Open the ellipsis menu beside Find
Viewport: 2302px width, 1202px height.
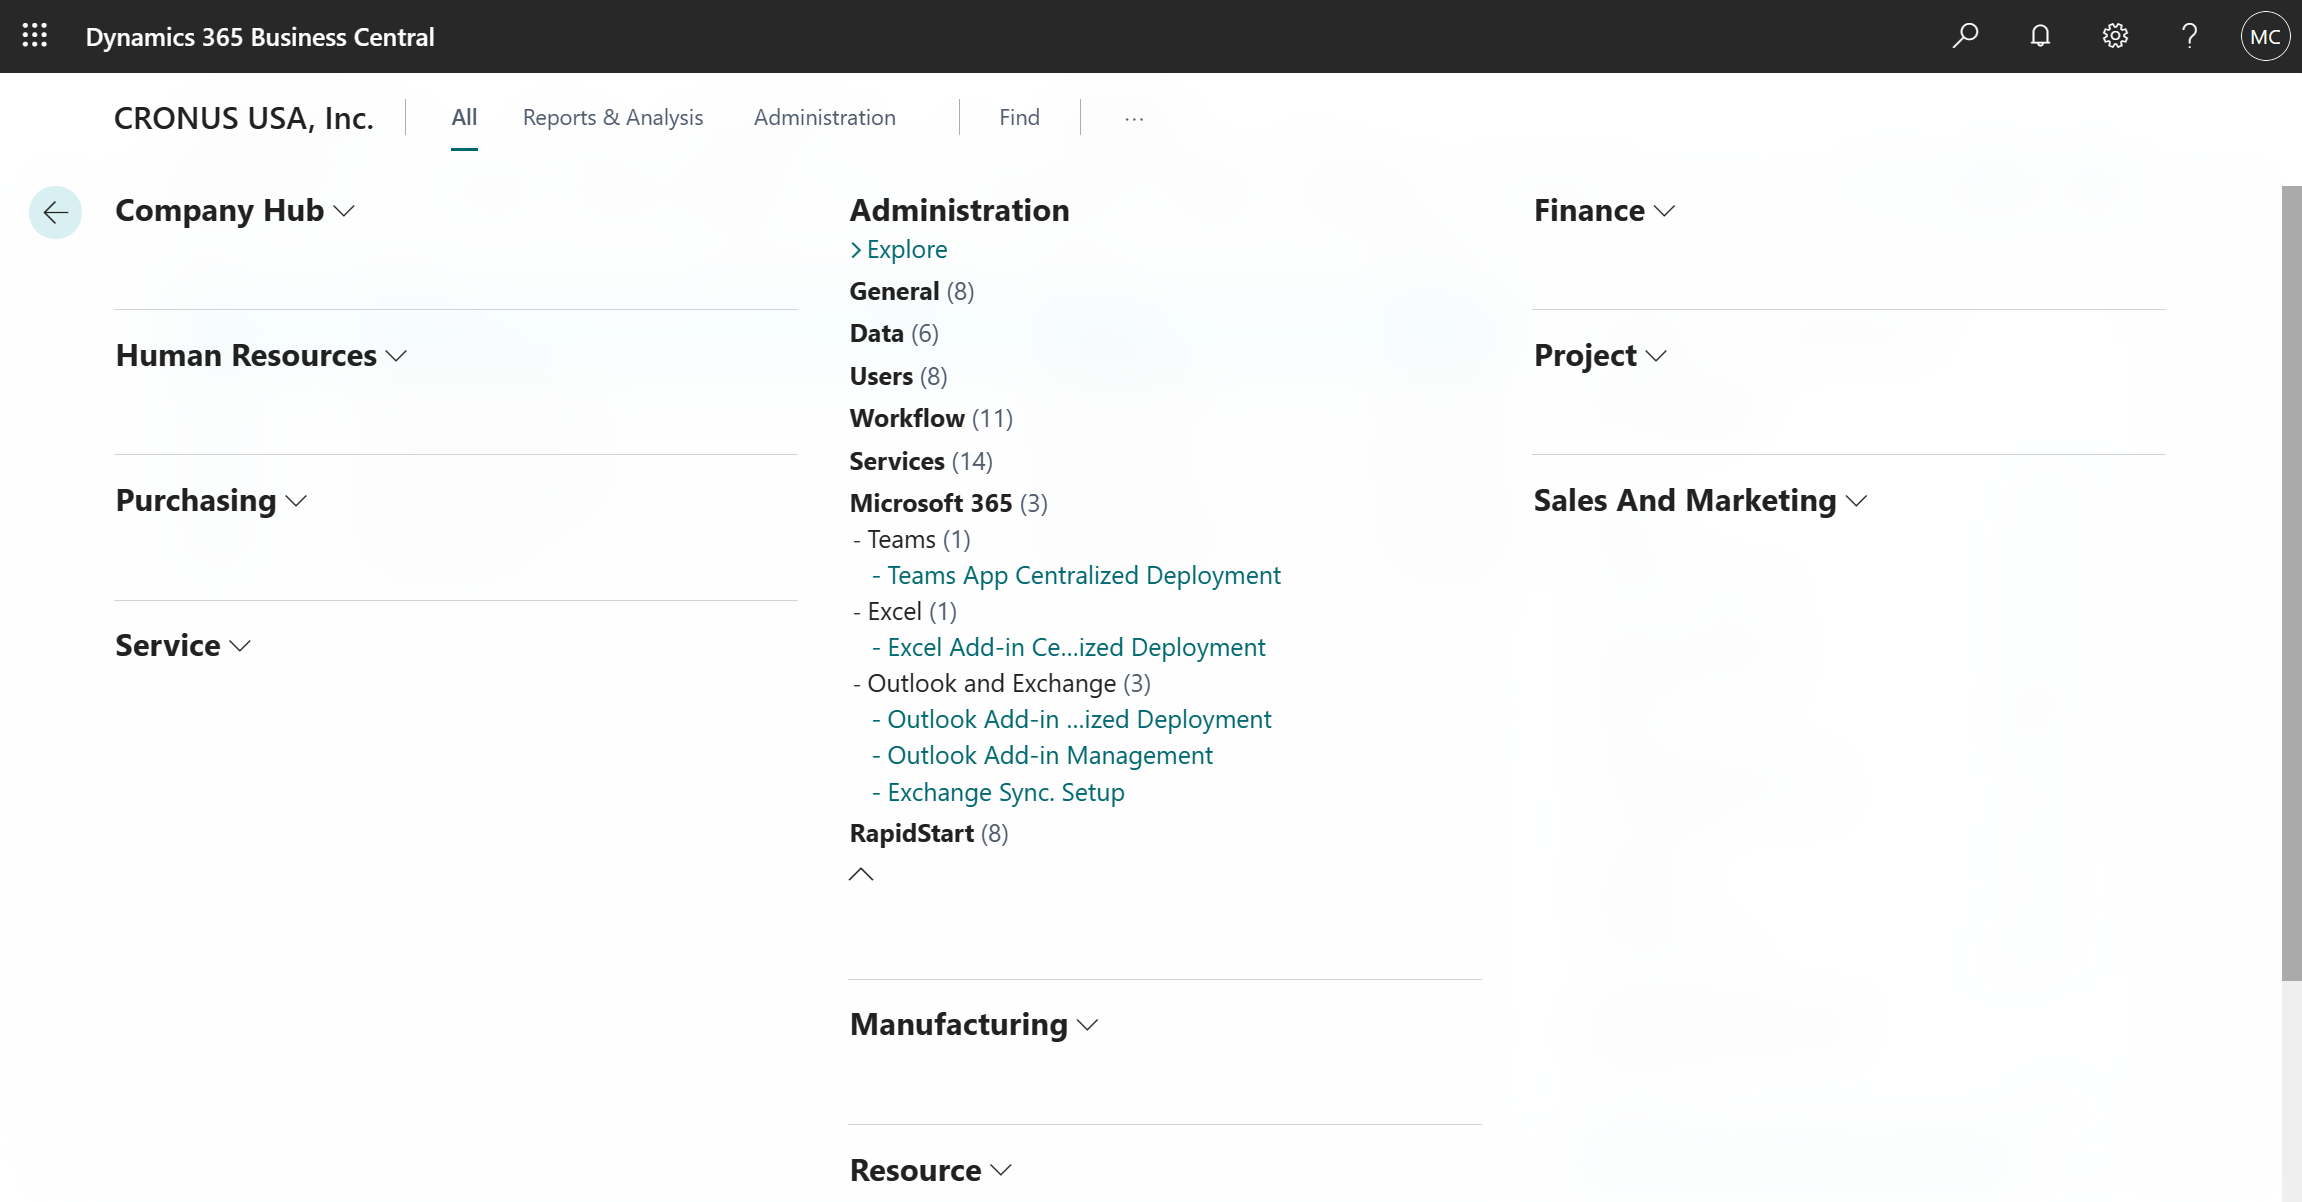pyautogui.click(x=1133, y=117)
